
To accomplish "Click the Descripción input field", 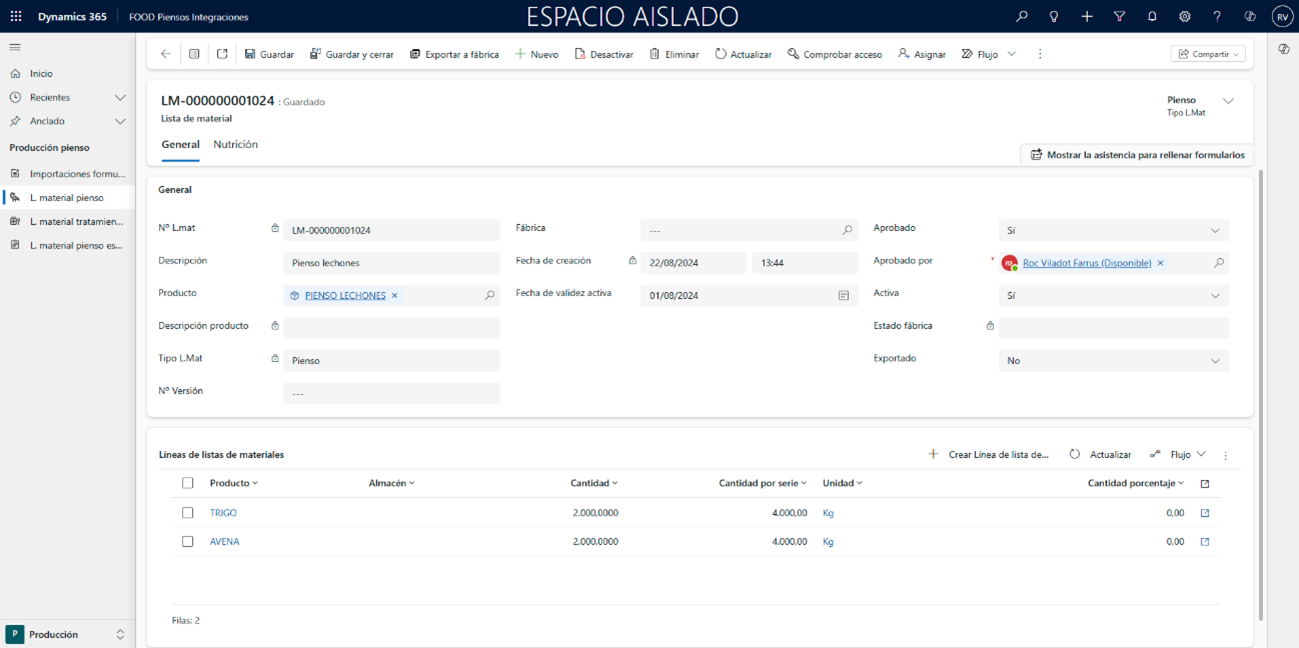I will coord(391,263).
